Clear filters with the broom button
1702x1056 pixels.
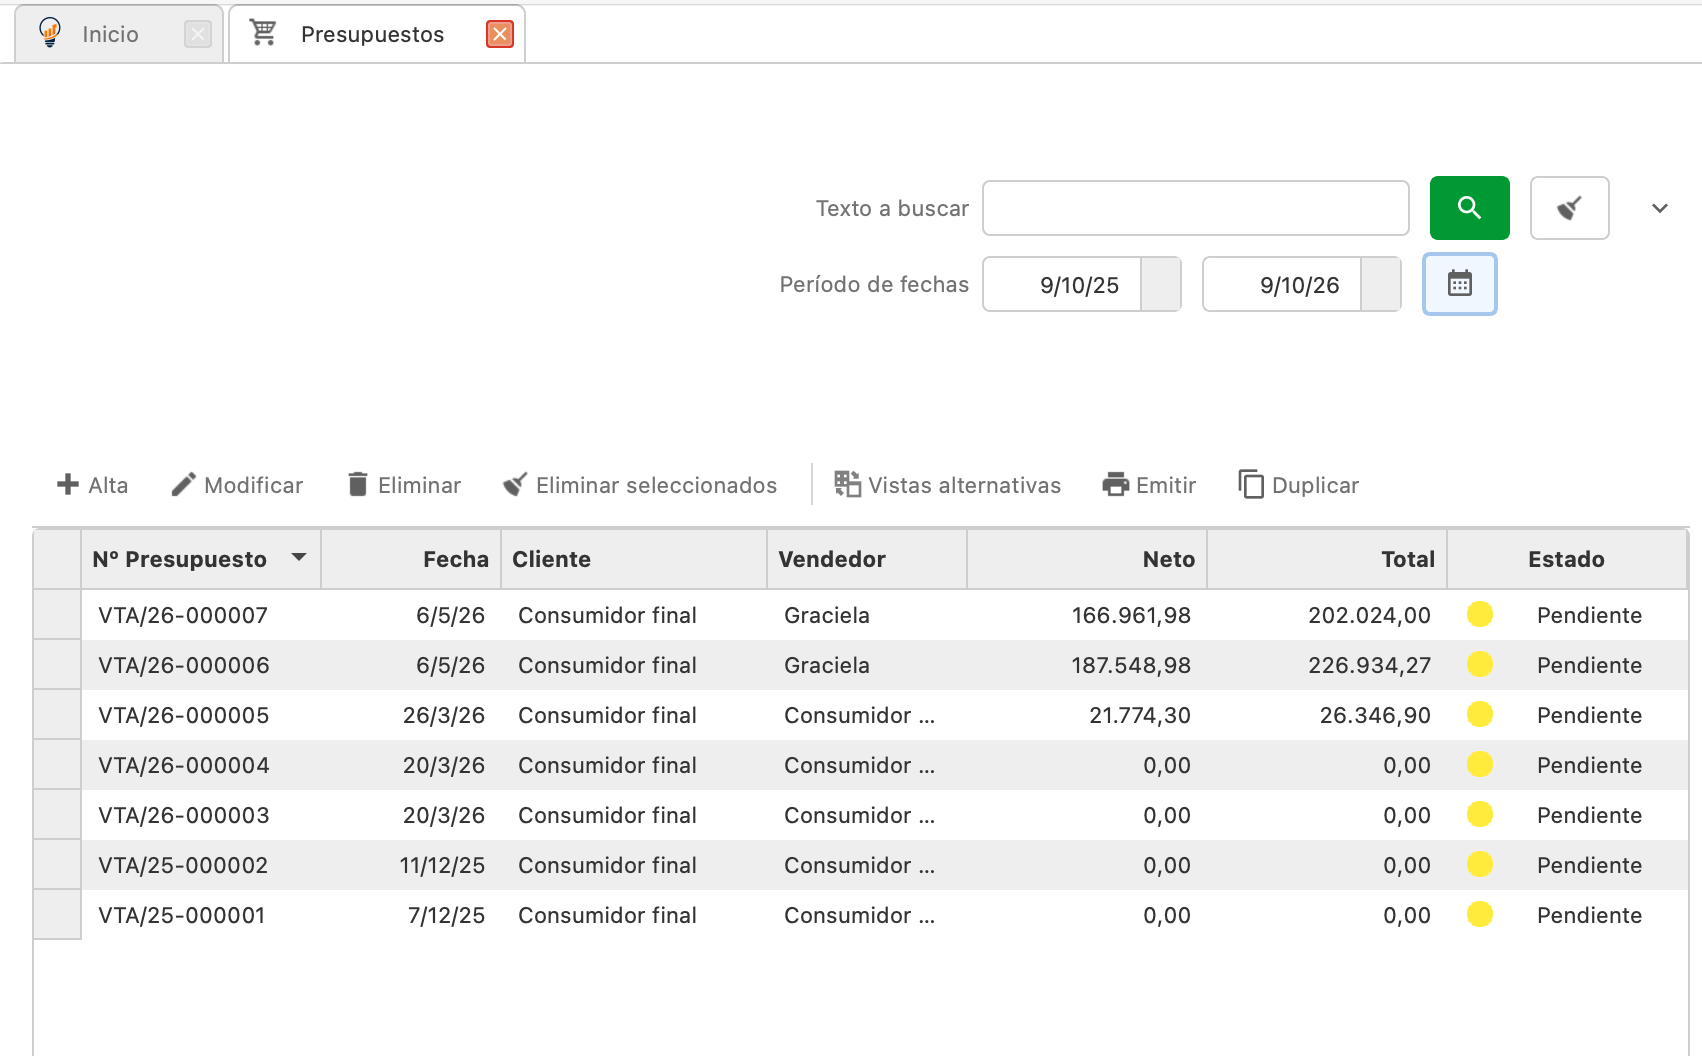coord(1569,208)
